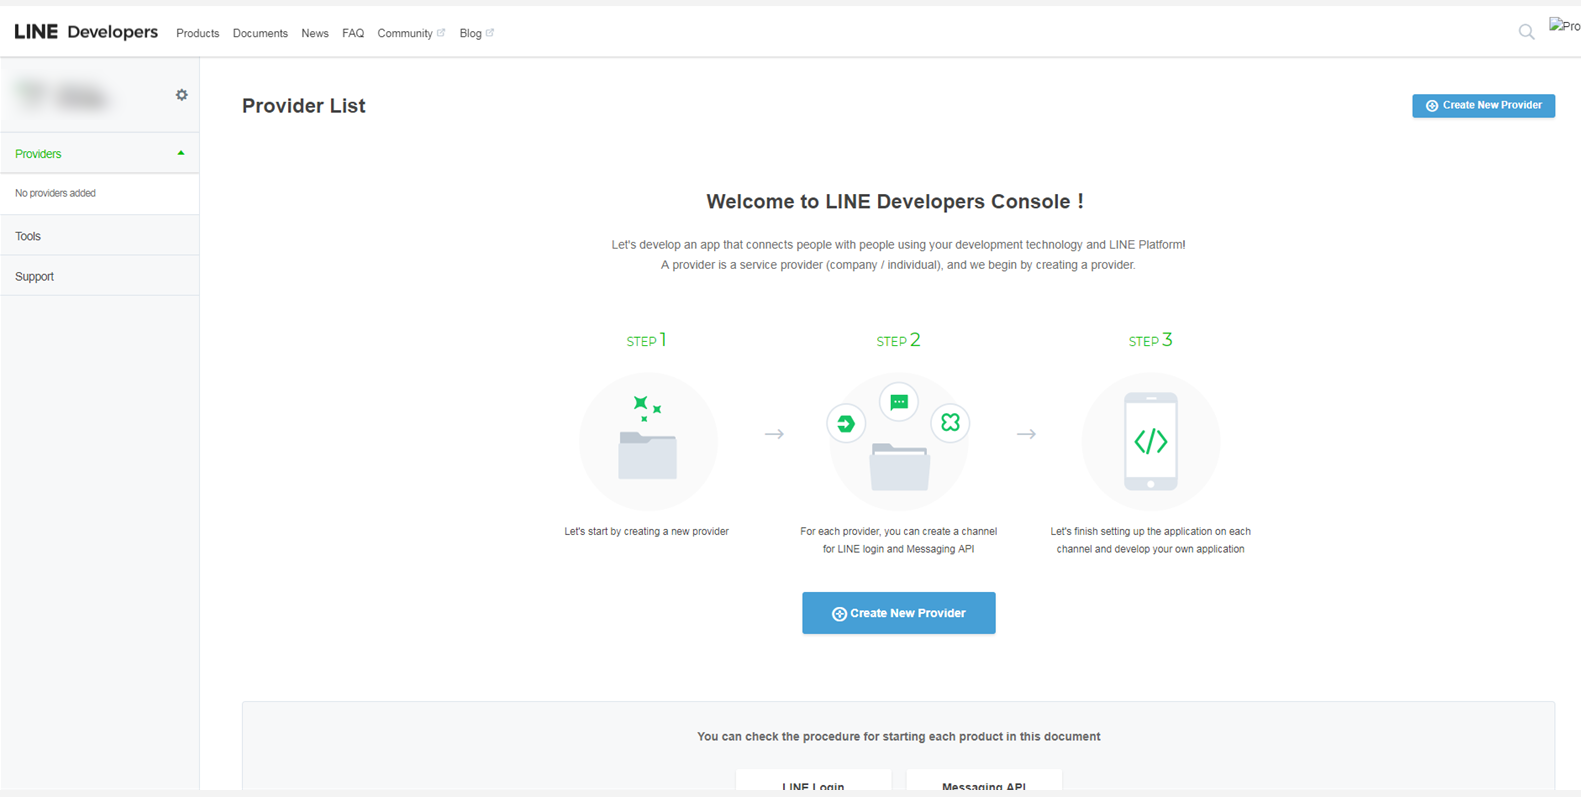
Task: Click the Step 2 chat bubble icon
Action: pos(899,402)
